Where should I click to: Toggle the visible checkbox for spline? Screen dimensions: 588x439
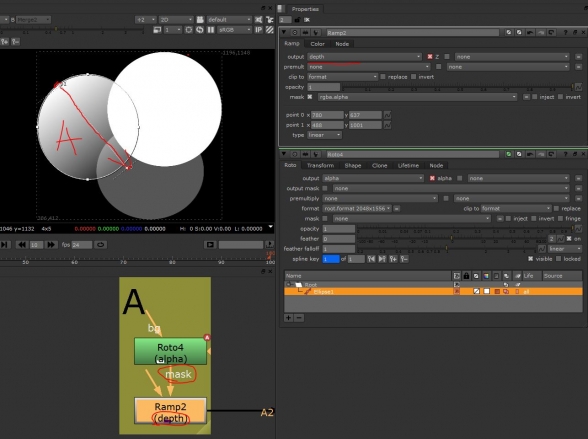[x=531, y=259]
